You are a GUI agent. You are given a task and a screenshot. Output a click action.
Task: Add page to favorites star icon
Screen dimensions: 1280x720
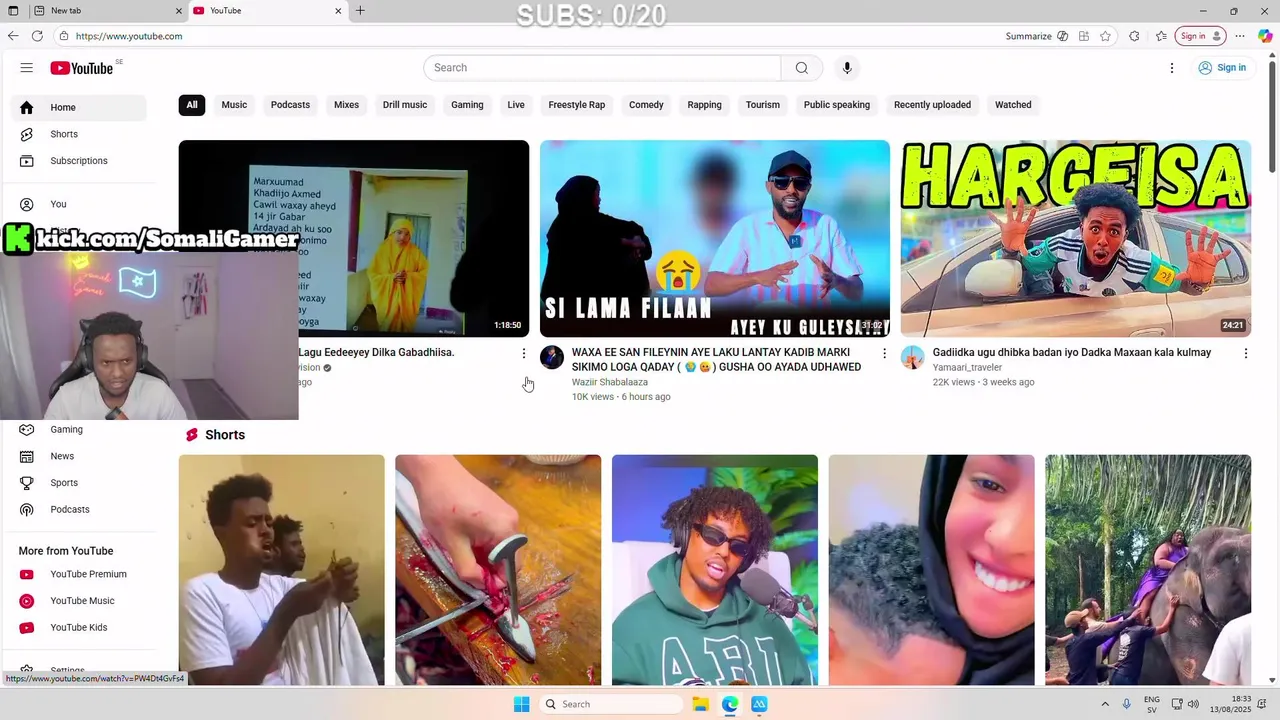(x=1105, y=36)
